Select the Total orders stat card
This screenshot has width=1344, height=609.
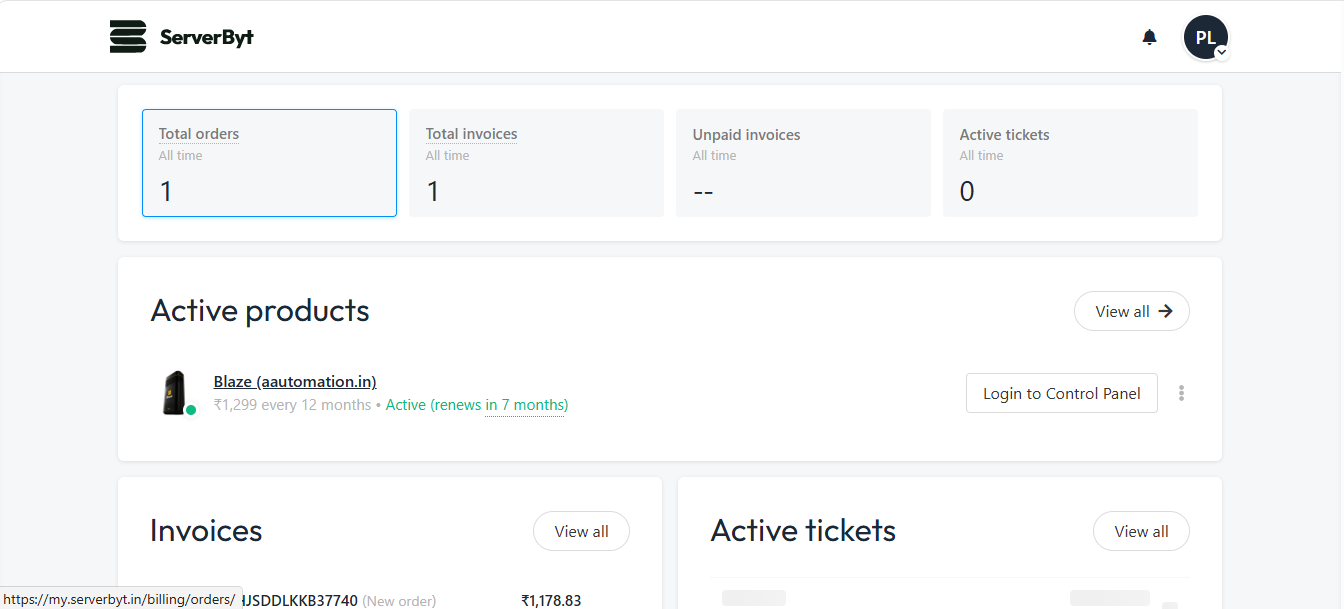pyautogui.click(x=269, y=163)
